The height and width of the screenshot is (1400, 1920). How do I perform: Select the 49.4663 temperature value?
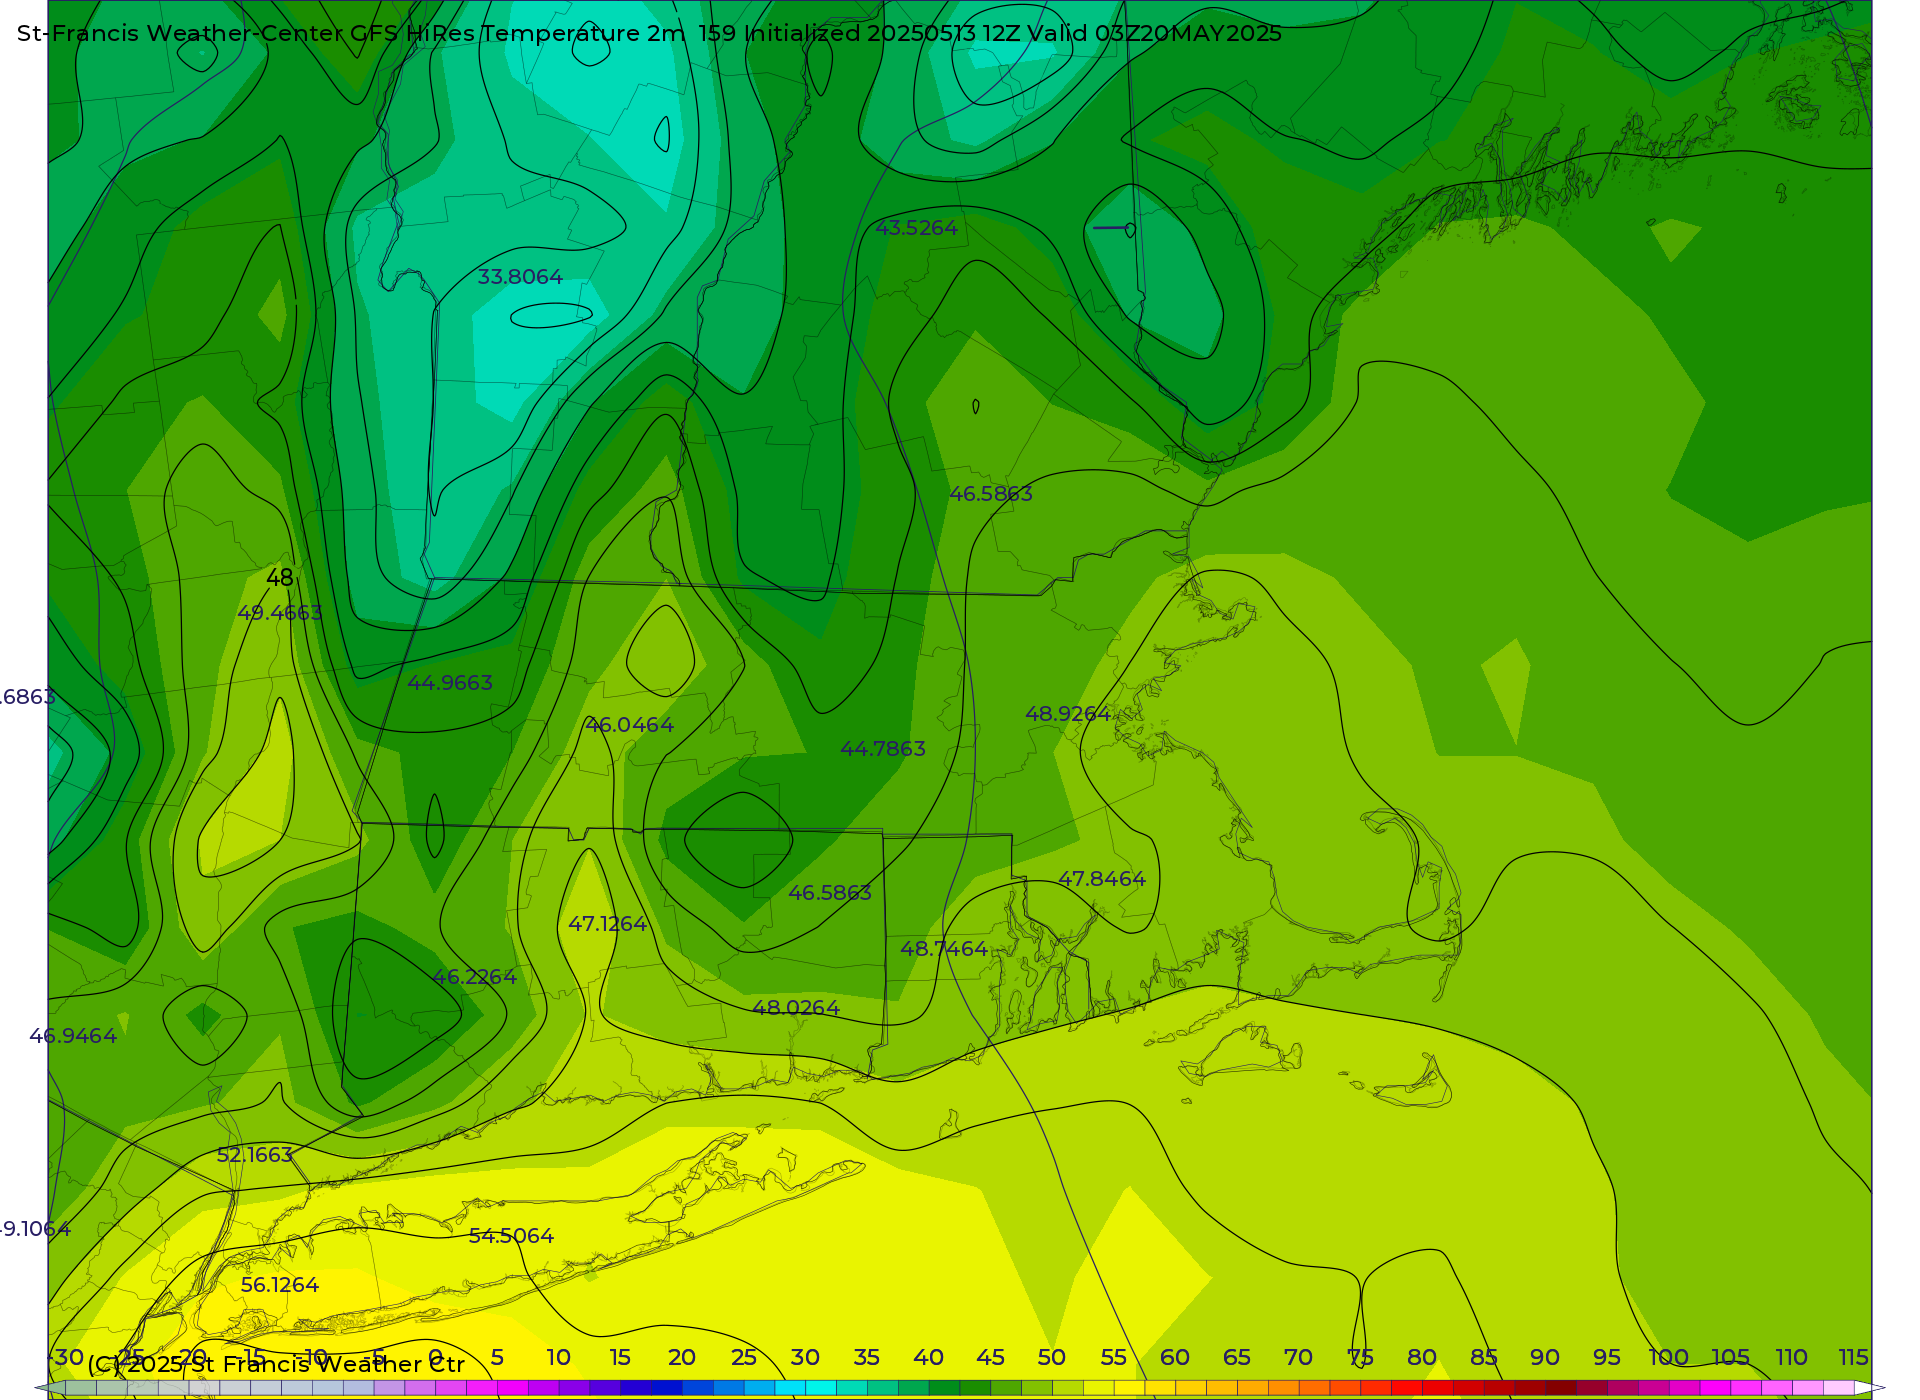click(280, 613)
